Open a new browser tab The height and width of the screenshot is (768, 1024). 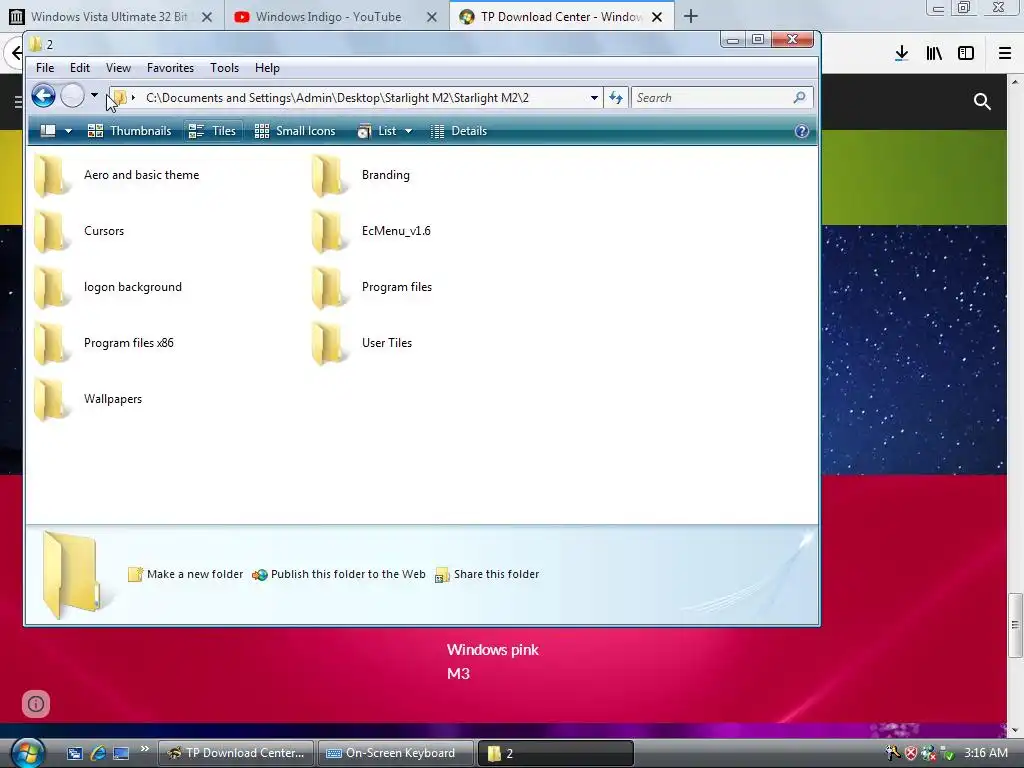click(x=690, y=16)
